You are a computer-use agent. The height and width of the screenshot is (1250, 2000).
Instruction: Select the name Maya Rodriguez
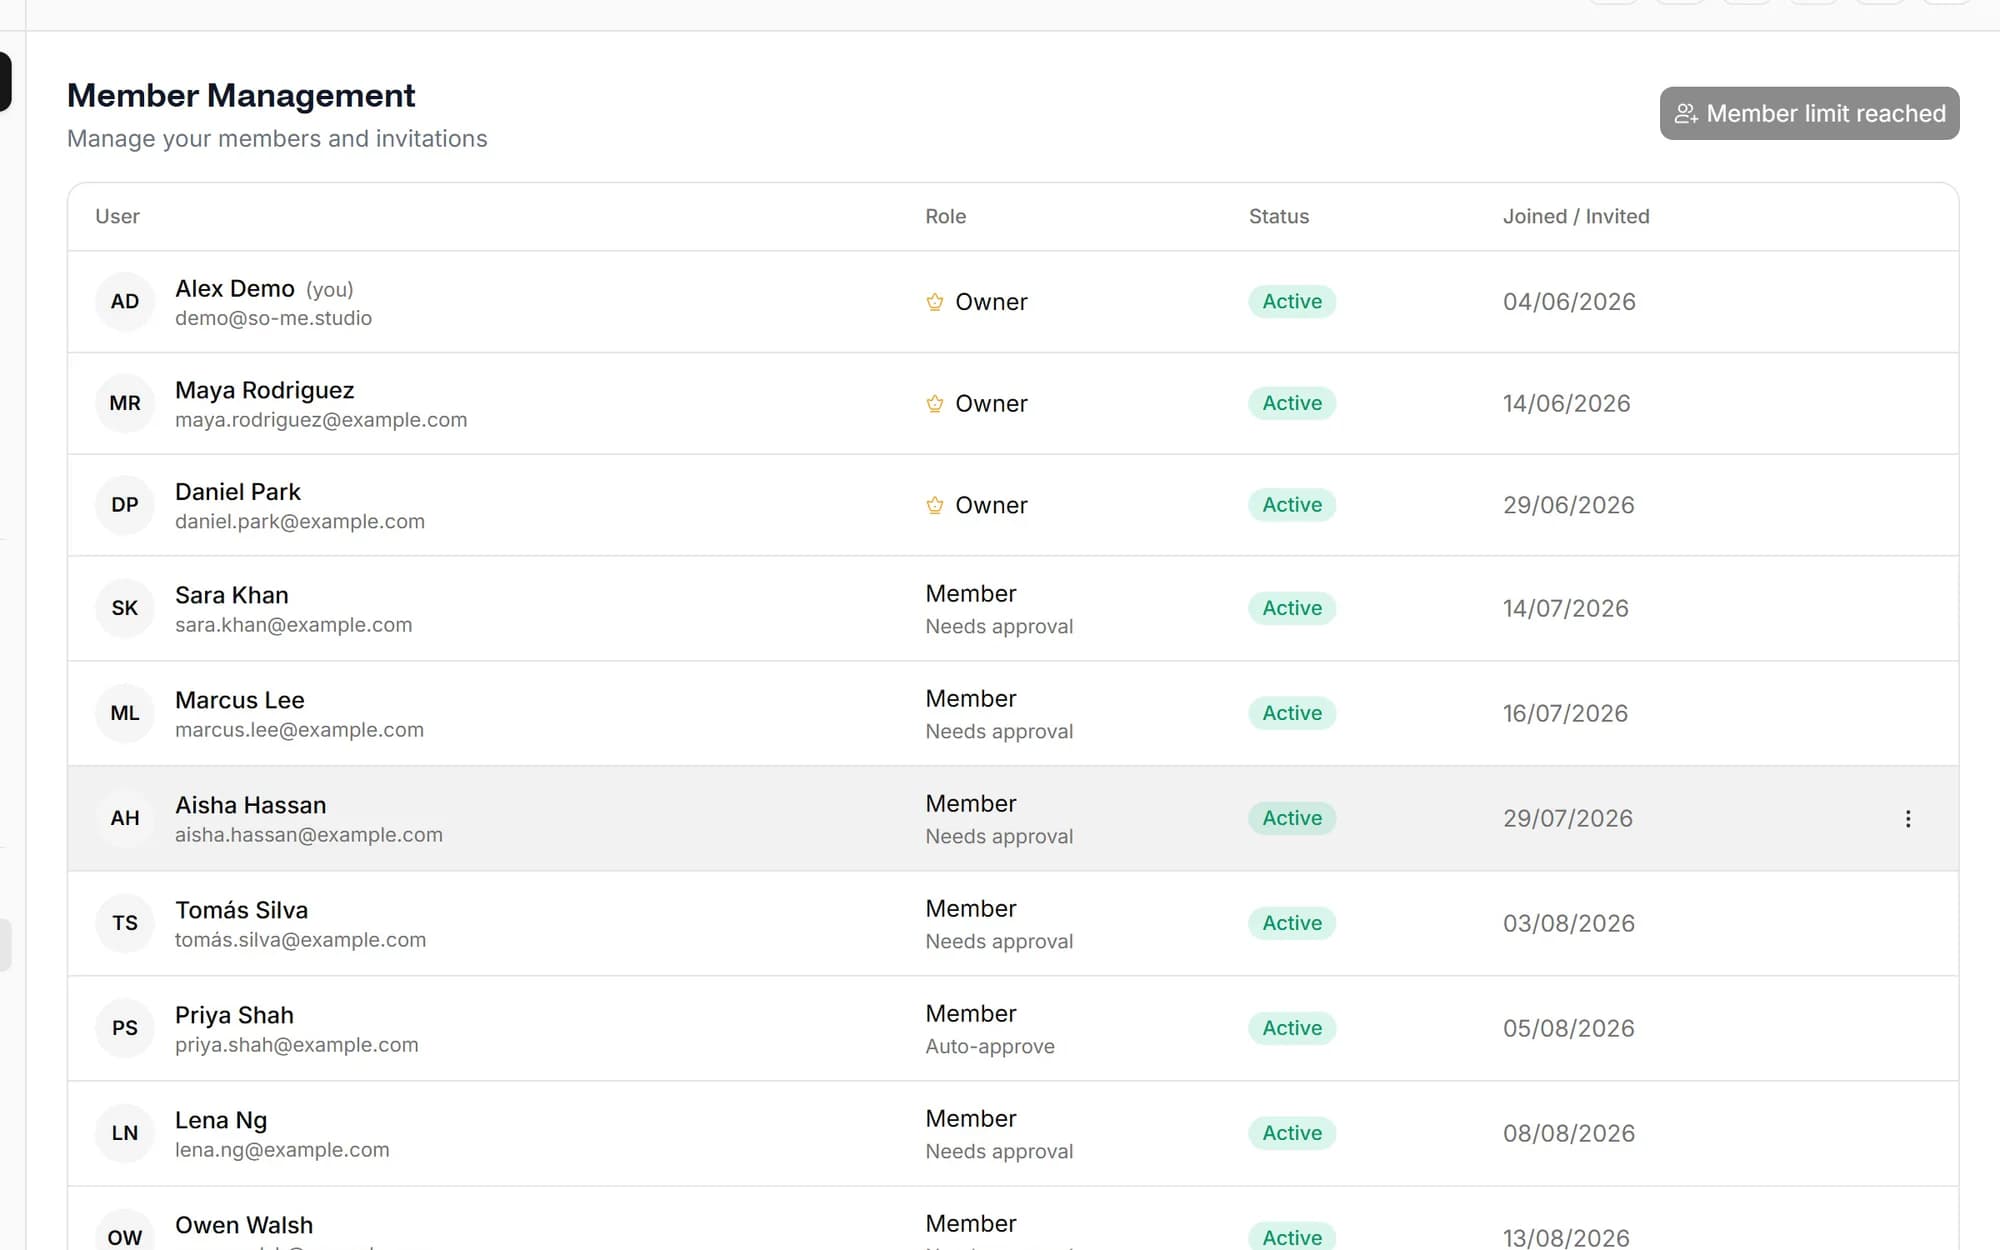(264, 390)
